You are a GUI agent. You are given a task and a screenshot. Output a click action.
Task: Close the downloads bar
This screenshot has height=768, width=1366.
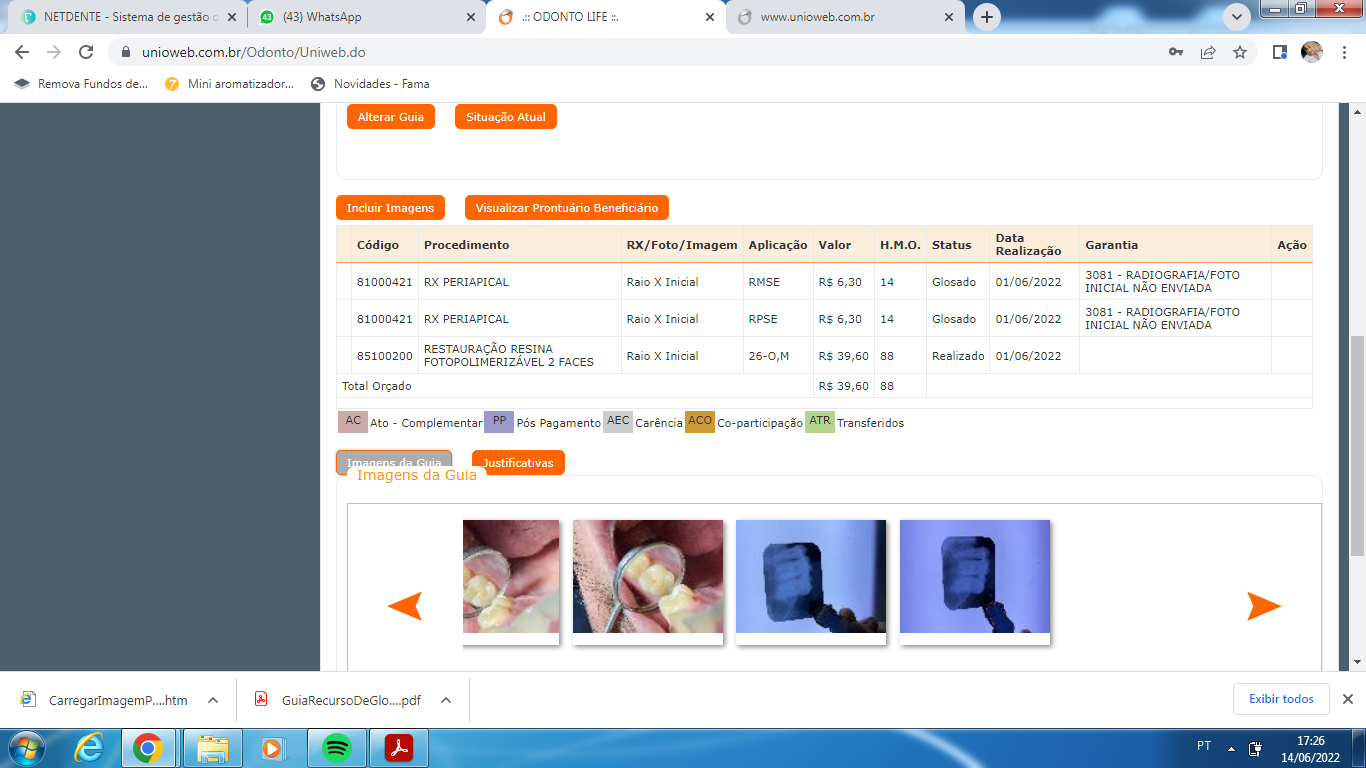(x=1347, y=699)
